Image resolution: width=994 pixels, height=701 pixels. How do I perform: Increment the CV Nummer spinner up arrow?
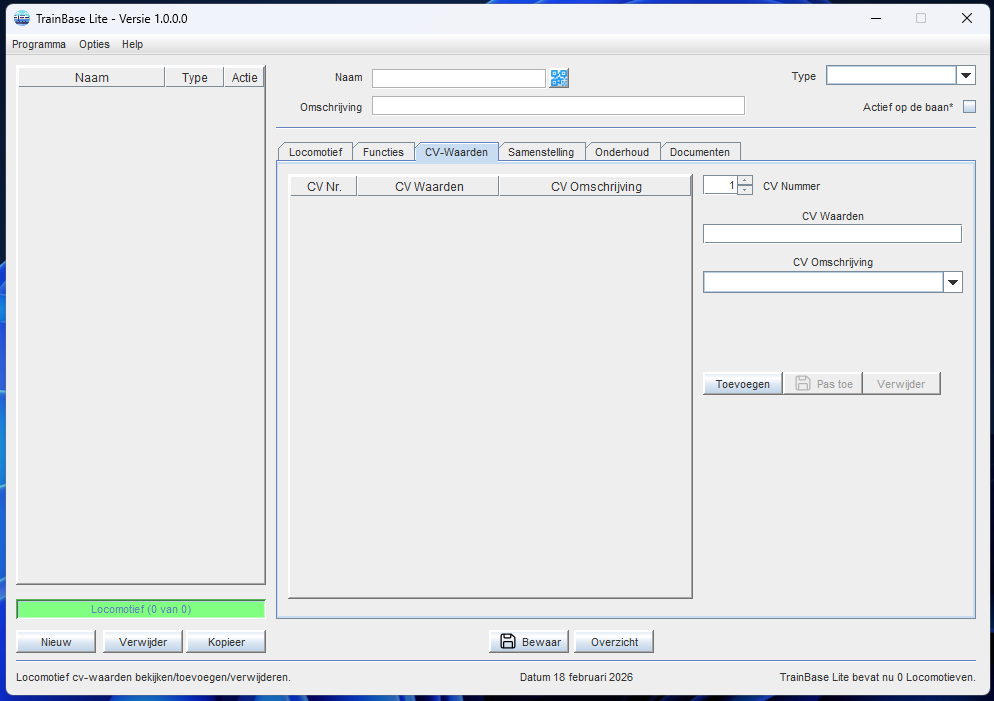pyautogui.click(x=745, y=180)
